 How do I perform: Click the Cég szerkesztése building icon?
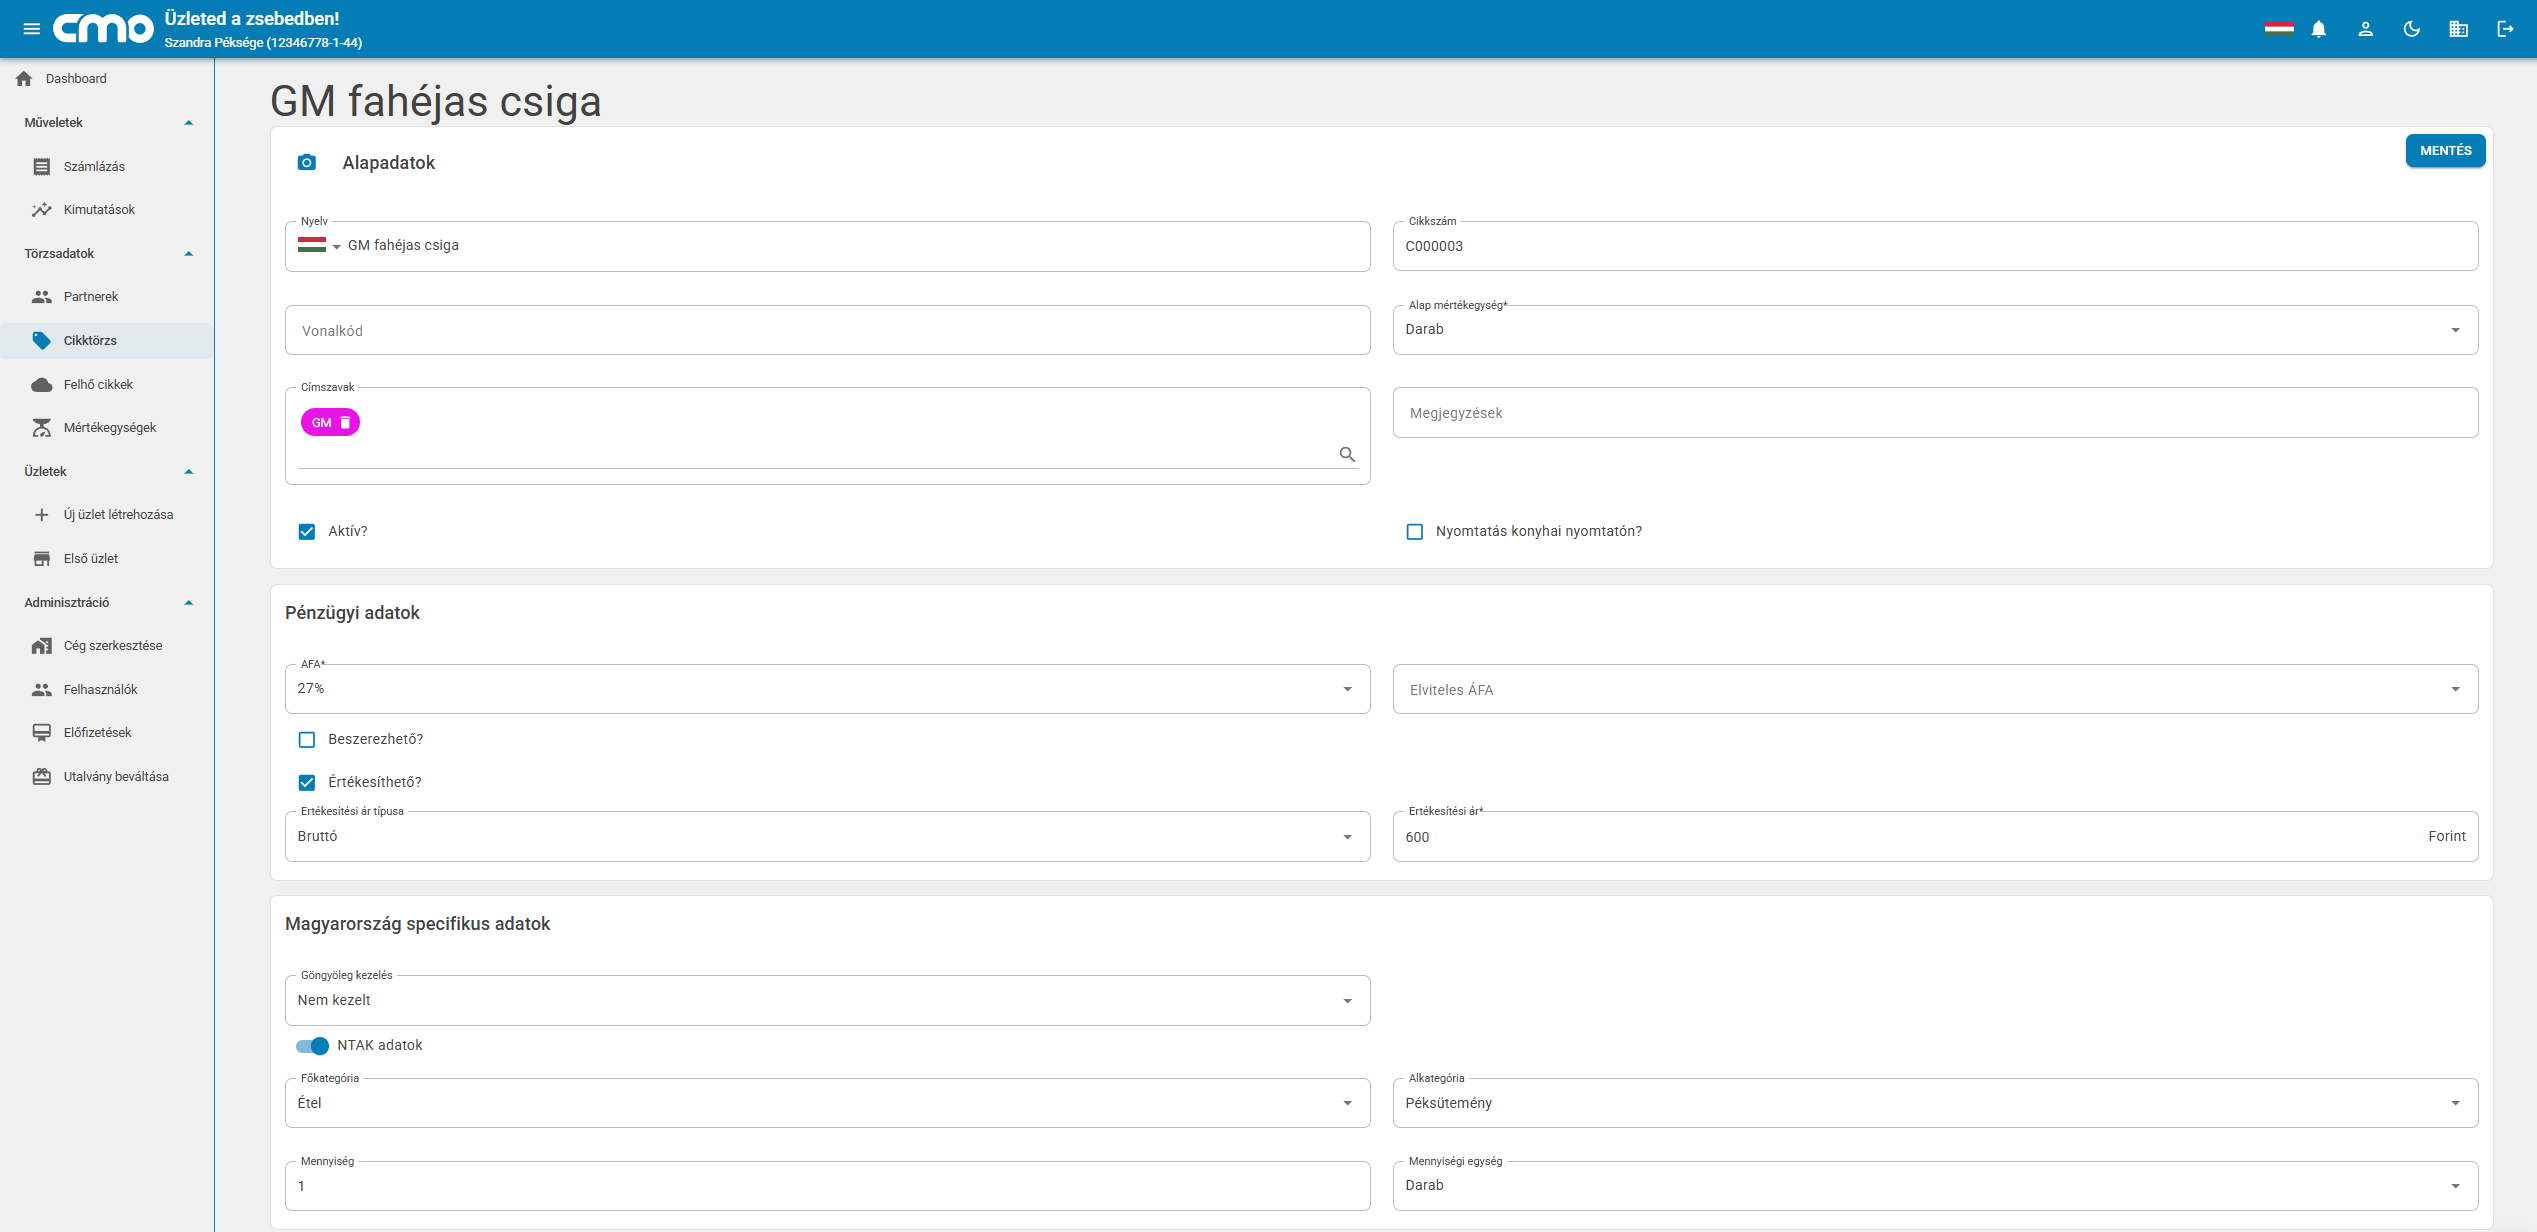(x=41, y=646)
